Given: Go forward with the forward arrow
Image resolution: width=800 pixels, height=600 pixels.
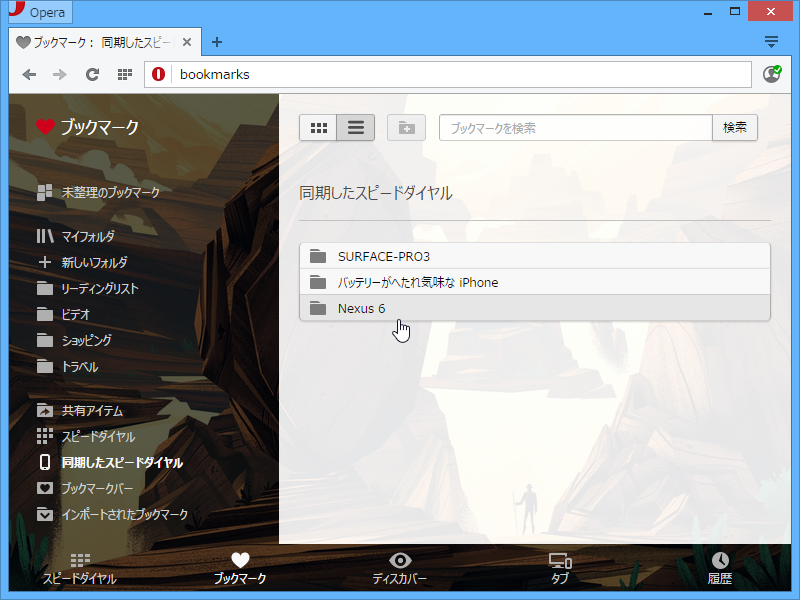Looking at the screenshot, I should pyautogui.click(x=60, y=74).
